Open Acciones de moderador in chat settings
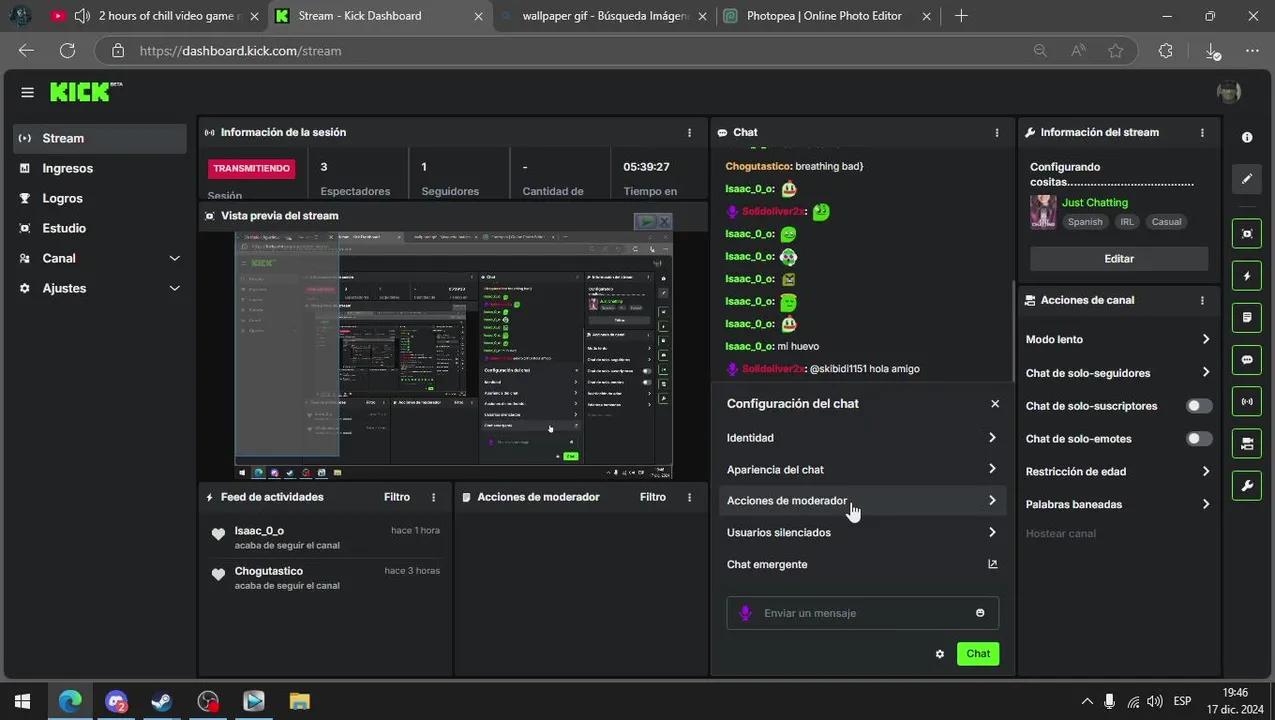This screenshot has width=1275, height=720. [x=862, y=501]
